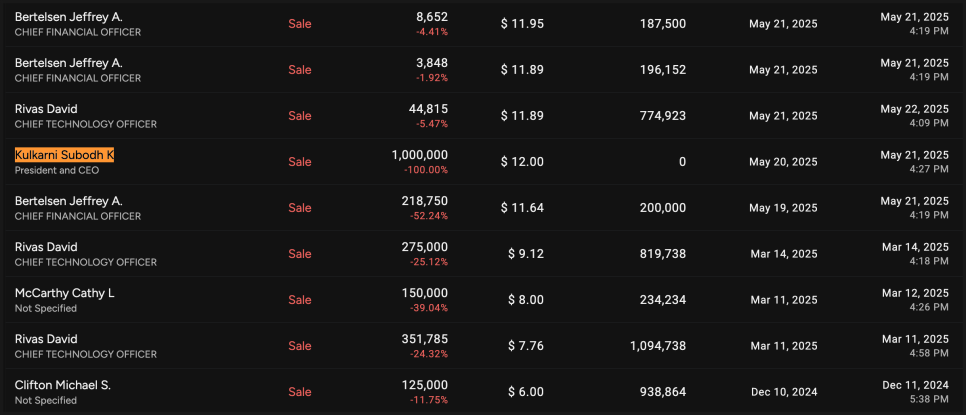Click the 351,785 shares amount
966x415 pixels.
[x=425, y=339]
